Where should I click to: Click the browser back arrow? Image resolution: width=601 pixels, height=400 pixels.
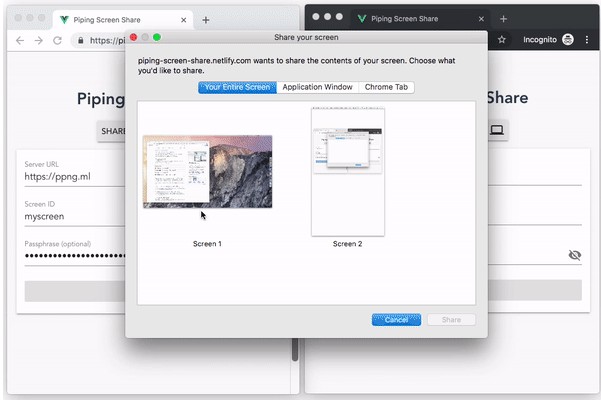pos(17,40)
